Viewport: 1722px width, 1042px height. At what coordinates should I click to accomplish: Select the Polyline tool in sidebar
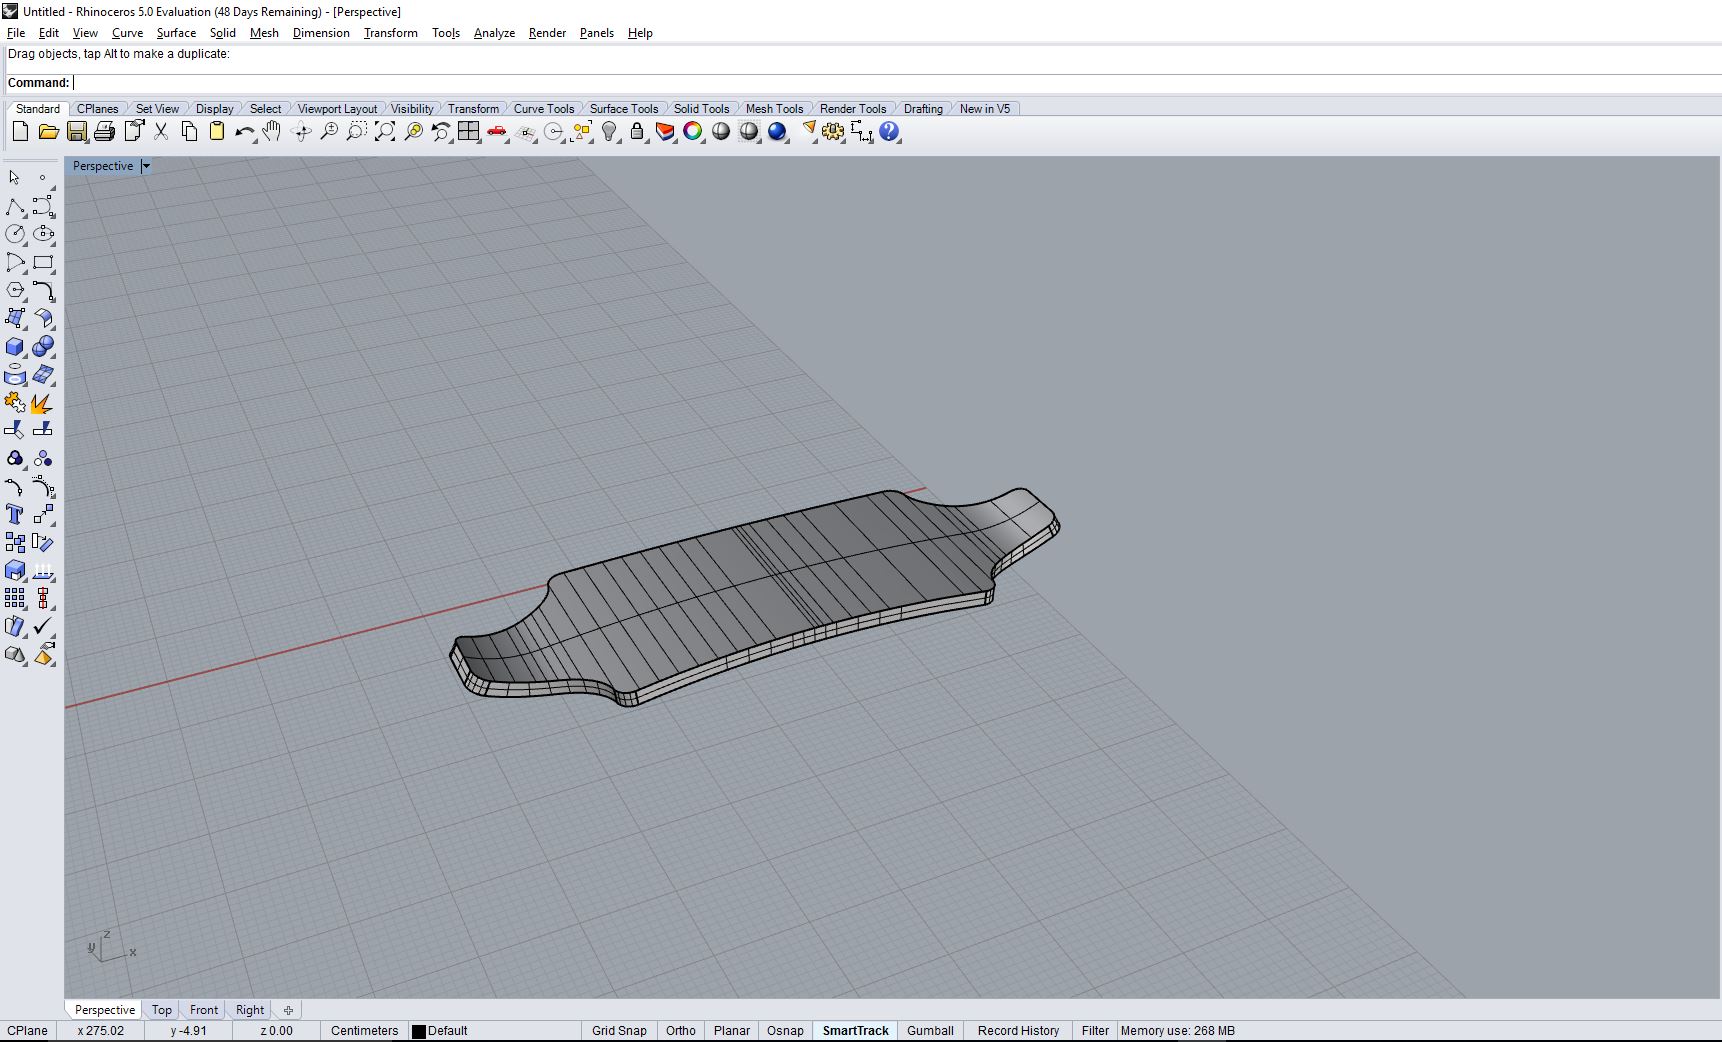[15, 206]
